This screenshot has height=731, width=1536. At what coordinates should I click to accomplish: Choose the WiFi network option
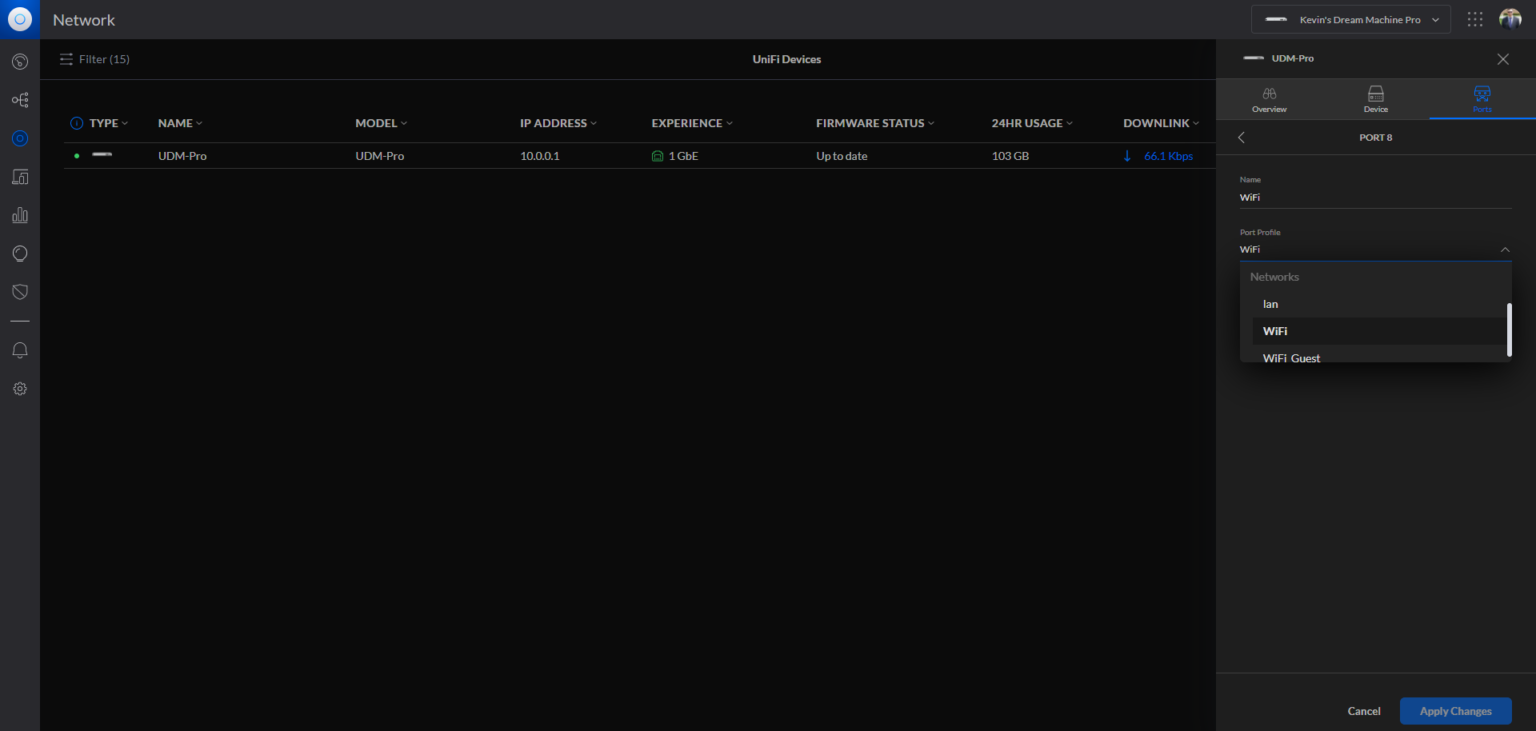1376,331
